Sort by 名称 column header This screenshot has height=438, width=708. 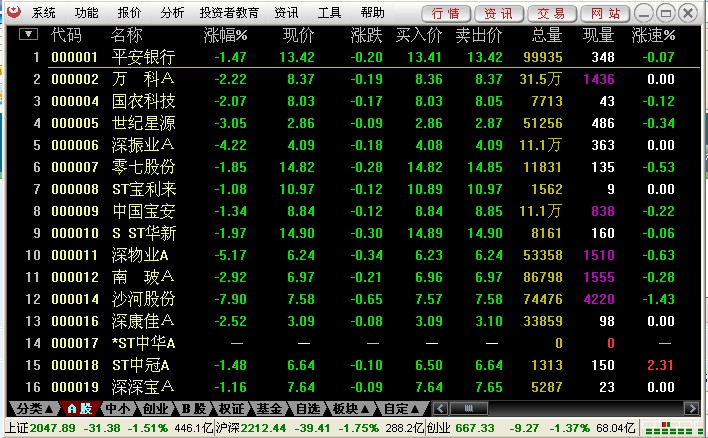click(x=127, y=35)
